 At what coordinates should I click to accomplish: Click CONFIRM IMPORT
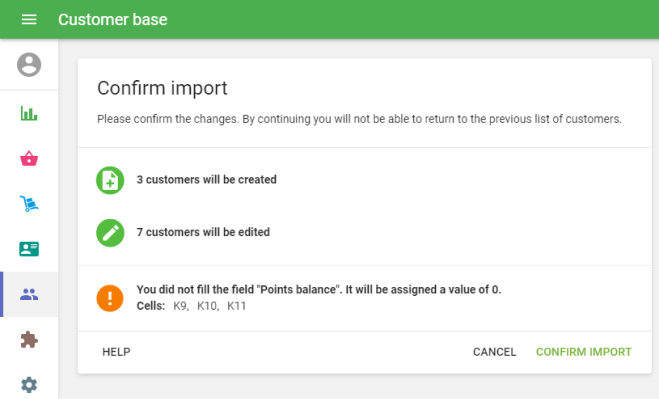pyautogui.click(x=584, y=352)
